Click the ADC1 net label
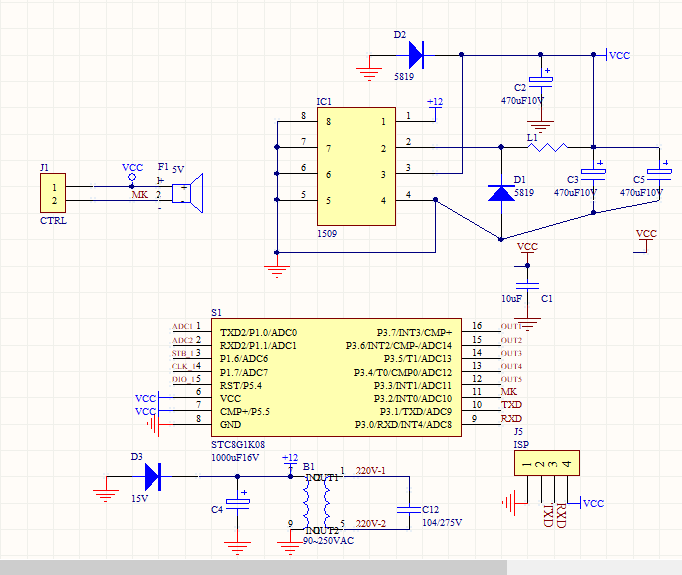 182,326
